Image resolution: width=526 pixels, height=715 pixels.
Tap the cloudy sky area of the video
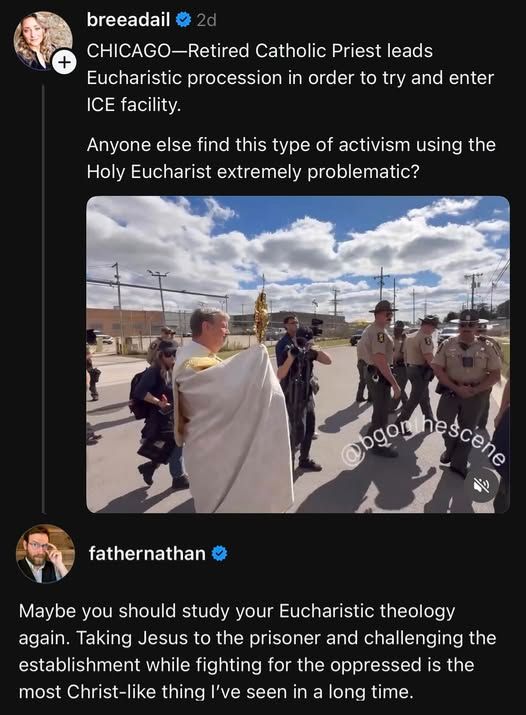pyautogui.click(x=298, y=246)
